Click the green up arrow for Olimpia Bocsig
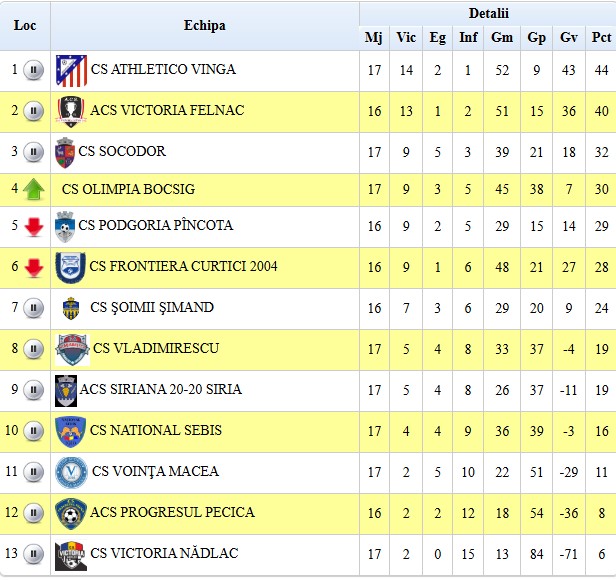Image resolution: width=616 pixels, height=580 pixels. click(x=34, y=189)
